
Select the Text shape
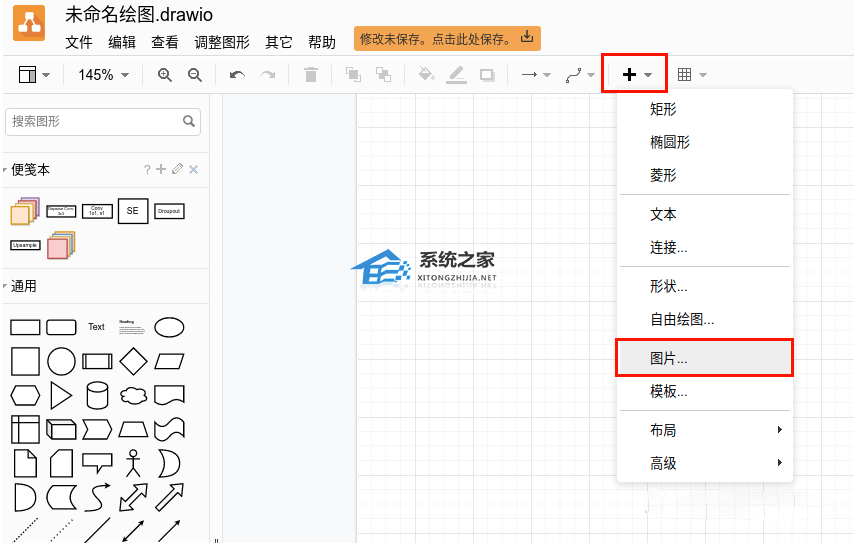tap(96, 327)
